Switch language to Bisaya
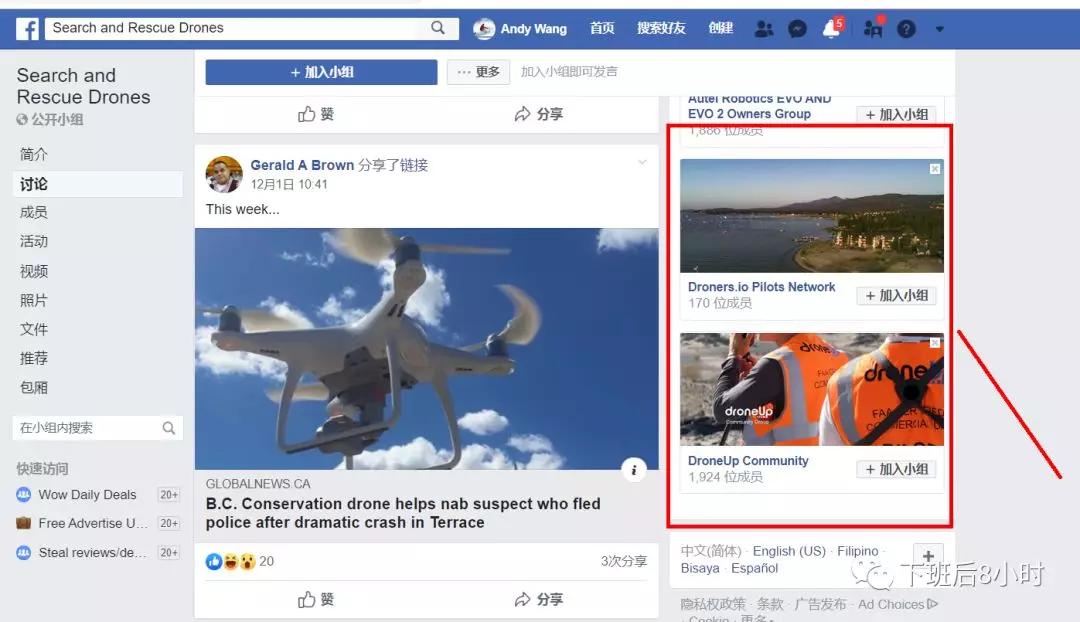This screenshot has height=622, width=1080. [700, 568]
